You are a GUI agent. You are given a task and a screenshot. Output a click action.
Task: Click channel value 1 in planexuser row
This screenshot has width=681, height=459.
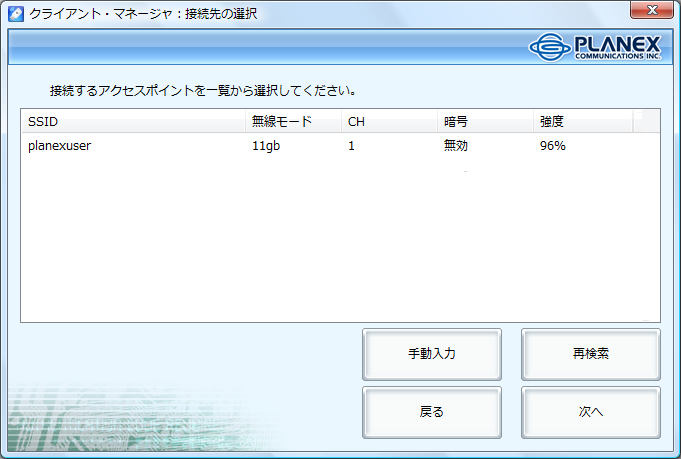(x=351, y=145)
